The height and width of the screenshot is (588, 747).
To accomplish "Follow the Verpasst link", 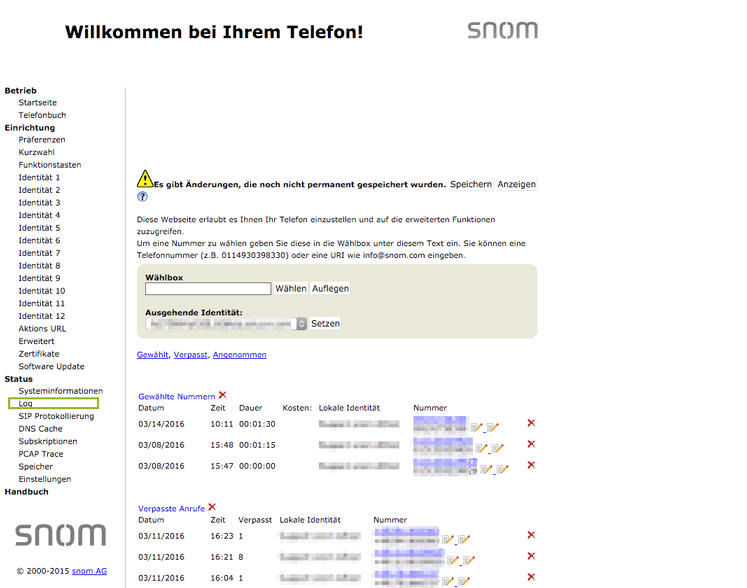I will click(x=190, y=355).
